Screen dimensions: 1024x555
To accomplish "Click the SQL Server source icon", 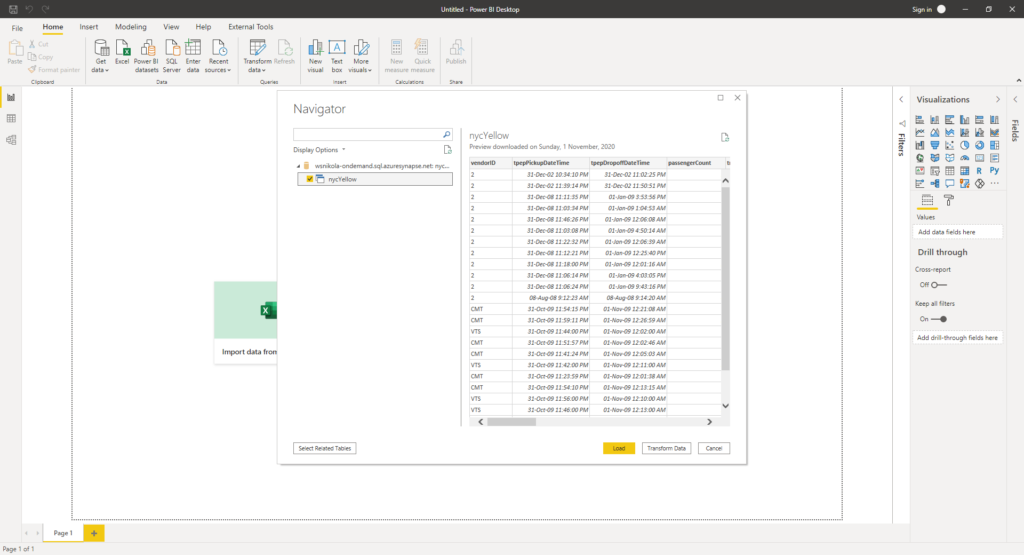I will point(171,56).
